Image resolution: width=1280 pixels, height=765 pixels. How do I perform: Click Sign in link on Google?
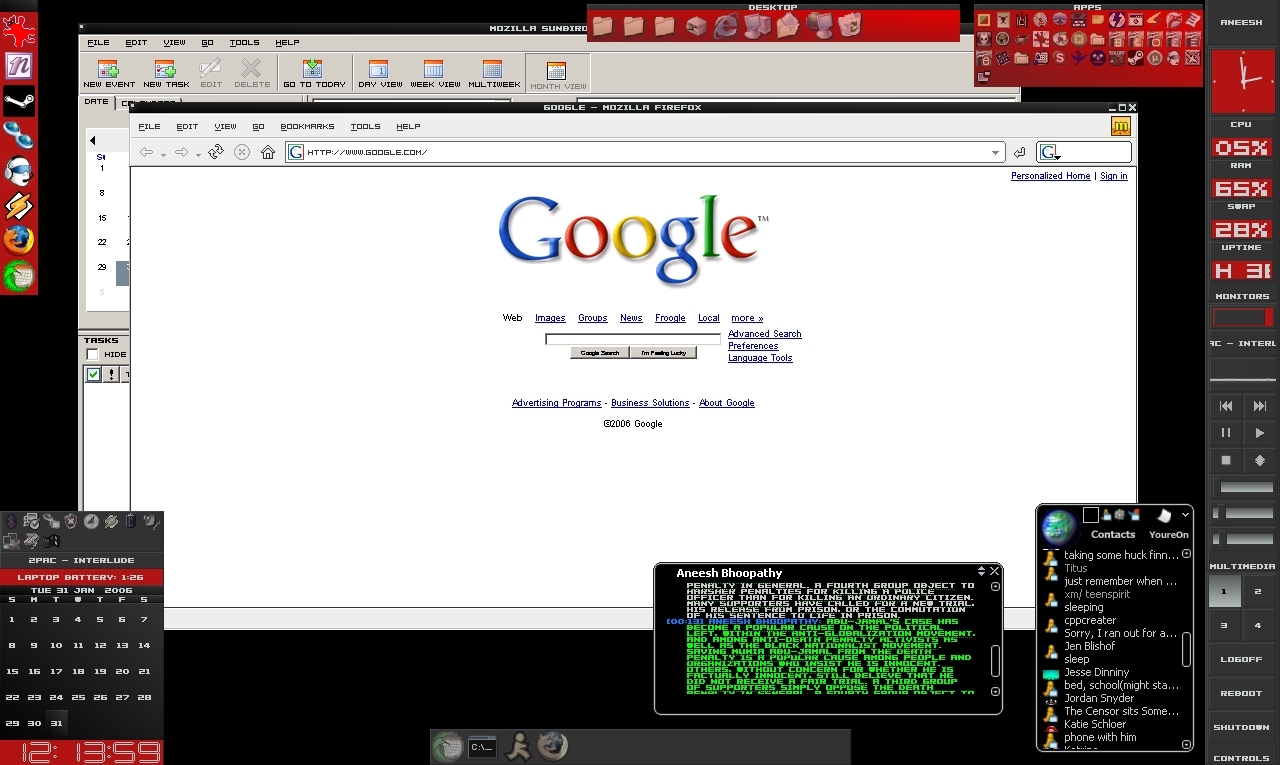coord(1113,176)
